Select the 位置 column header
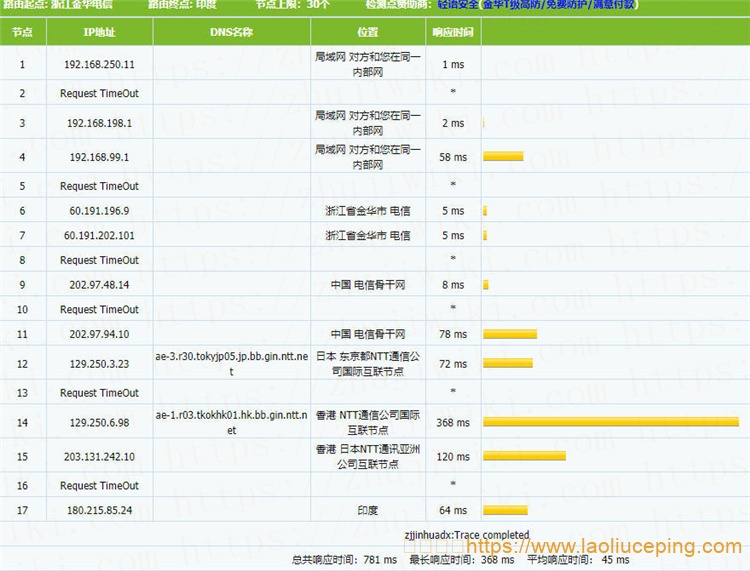Screen dimensions: 750x571 pyautogui.click(x=368, y=32)
